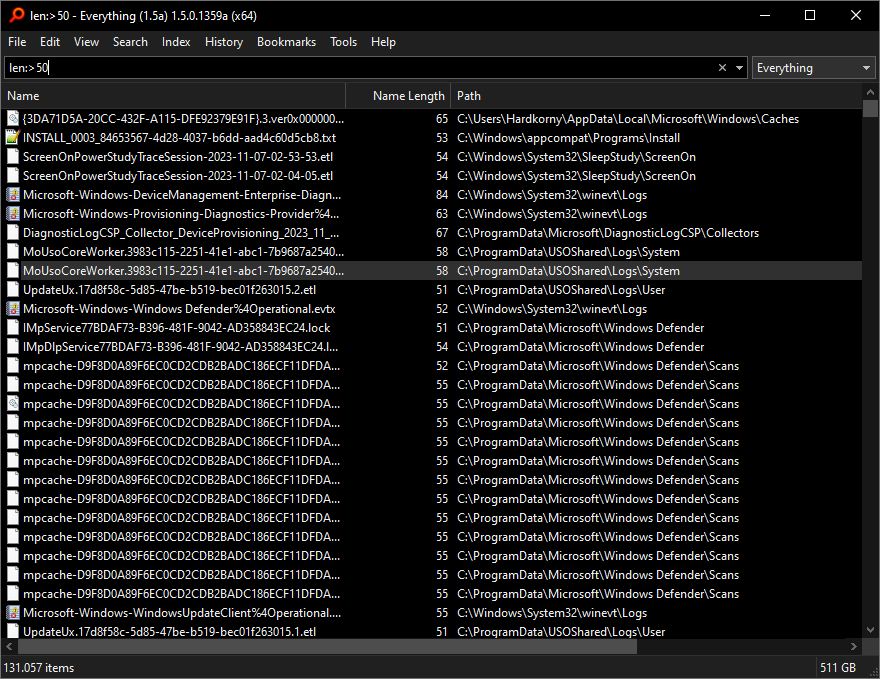Click icon of ScreenOnPowerStudyTraceSession 02-04-05.etl
This screenshot has height=679, width=880.
click(13, 176)
